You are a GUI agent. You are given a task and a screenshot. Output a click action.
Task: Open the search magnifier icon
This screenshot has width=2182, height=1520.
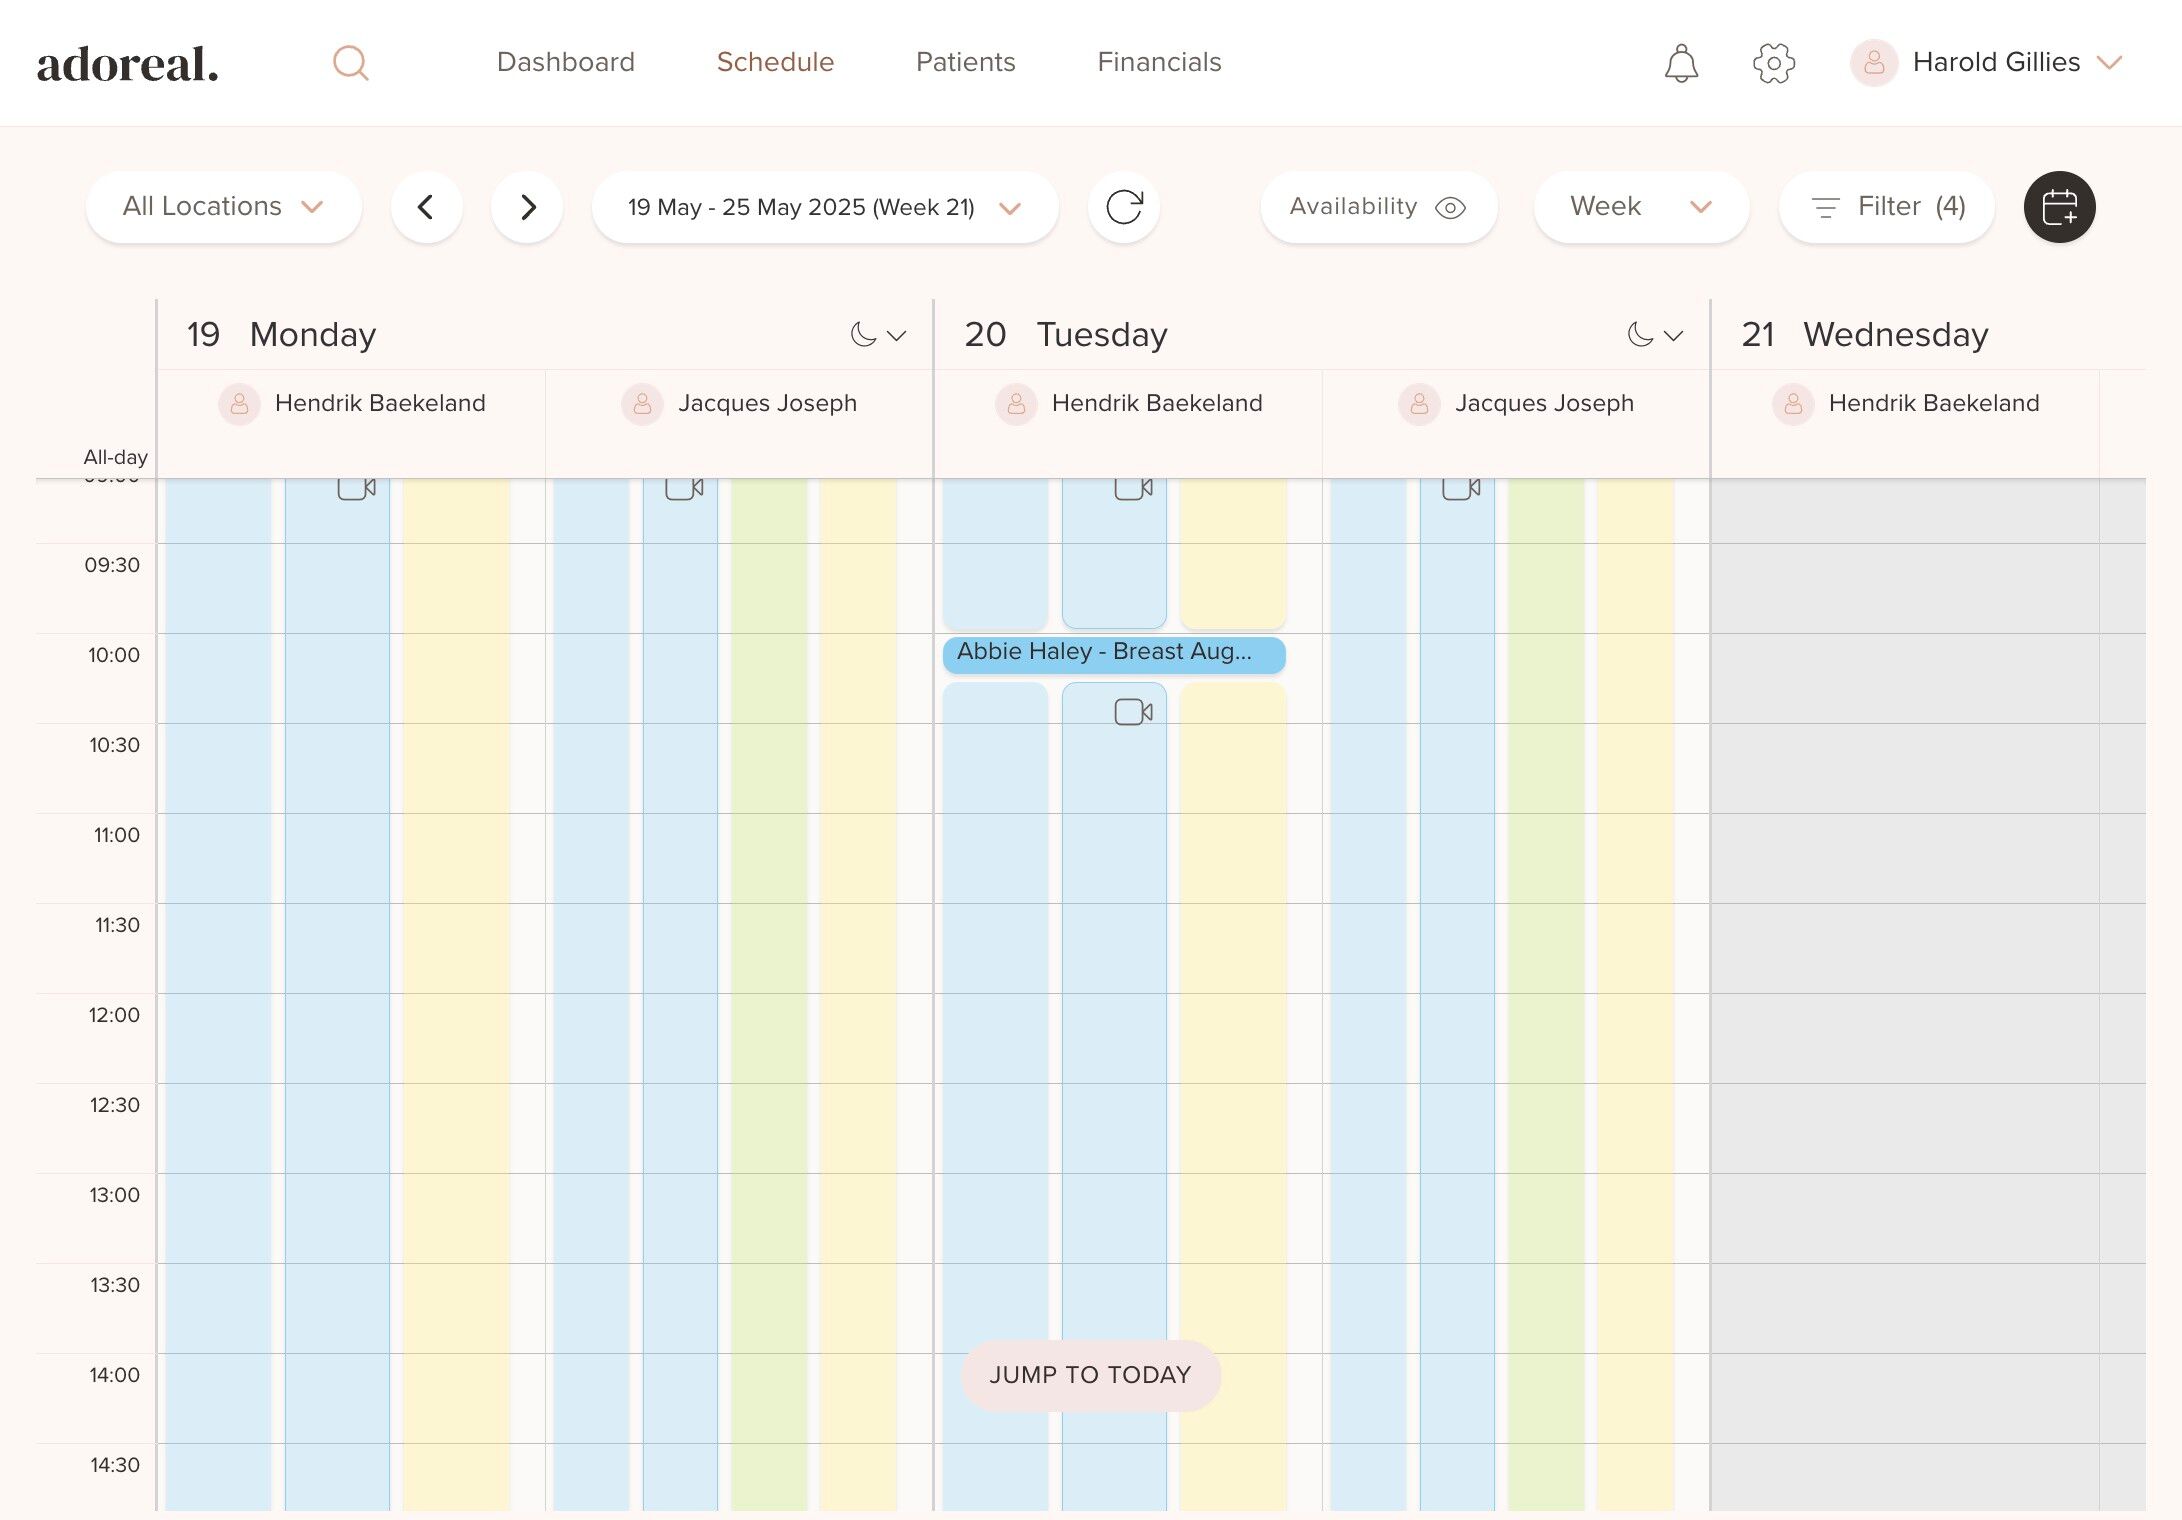click(x=350, y=63)
